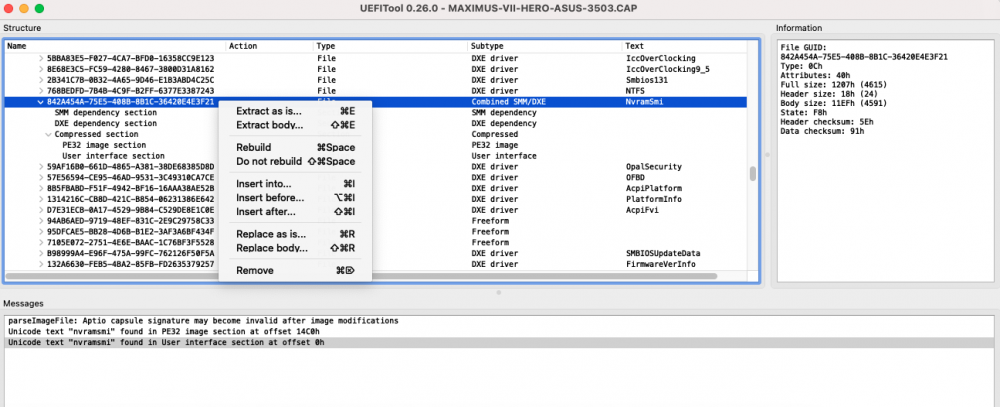The width and height of the screenshot is (1000, 407).
Task: Click the Combined SMM/DXE subtype cell
Action: (508, 101)
